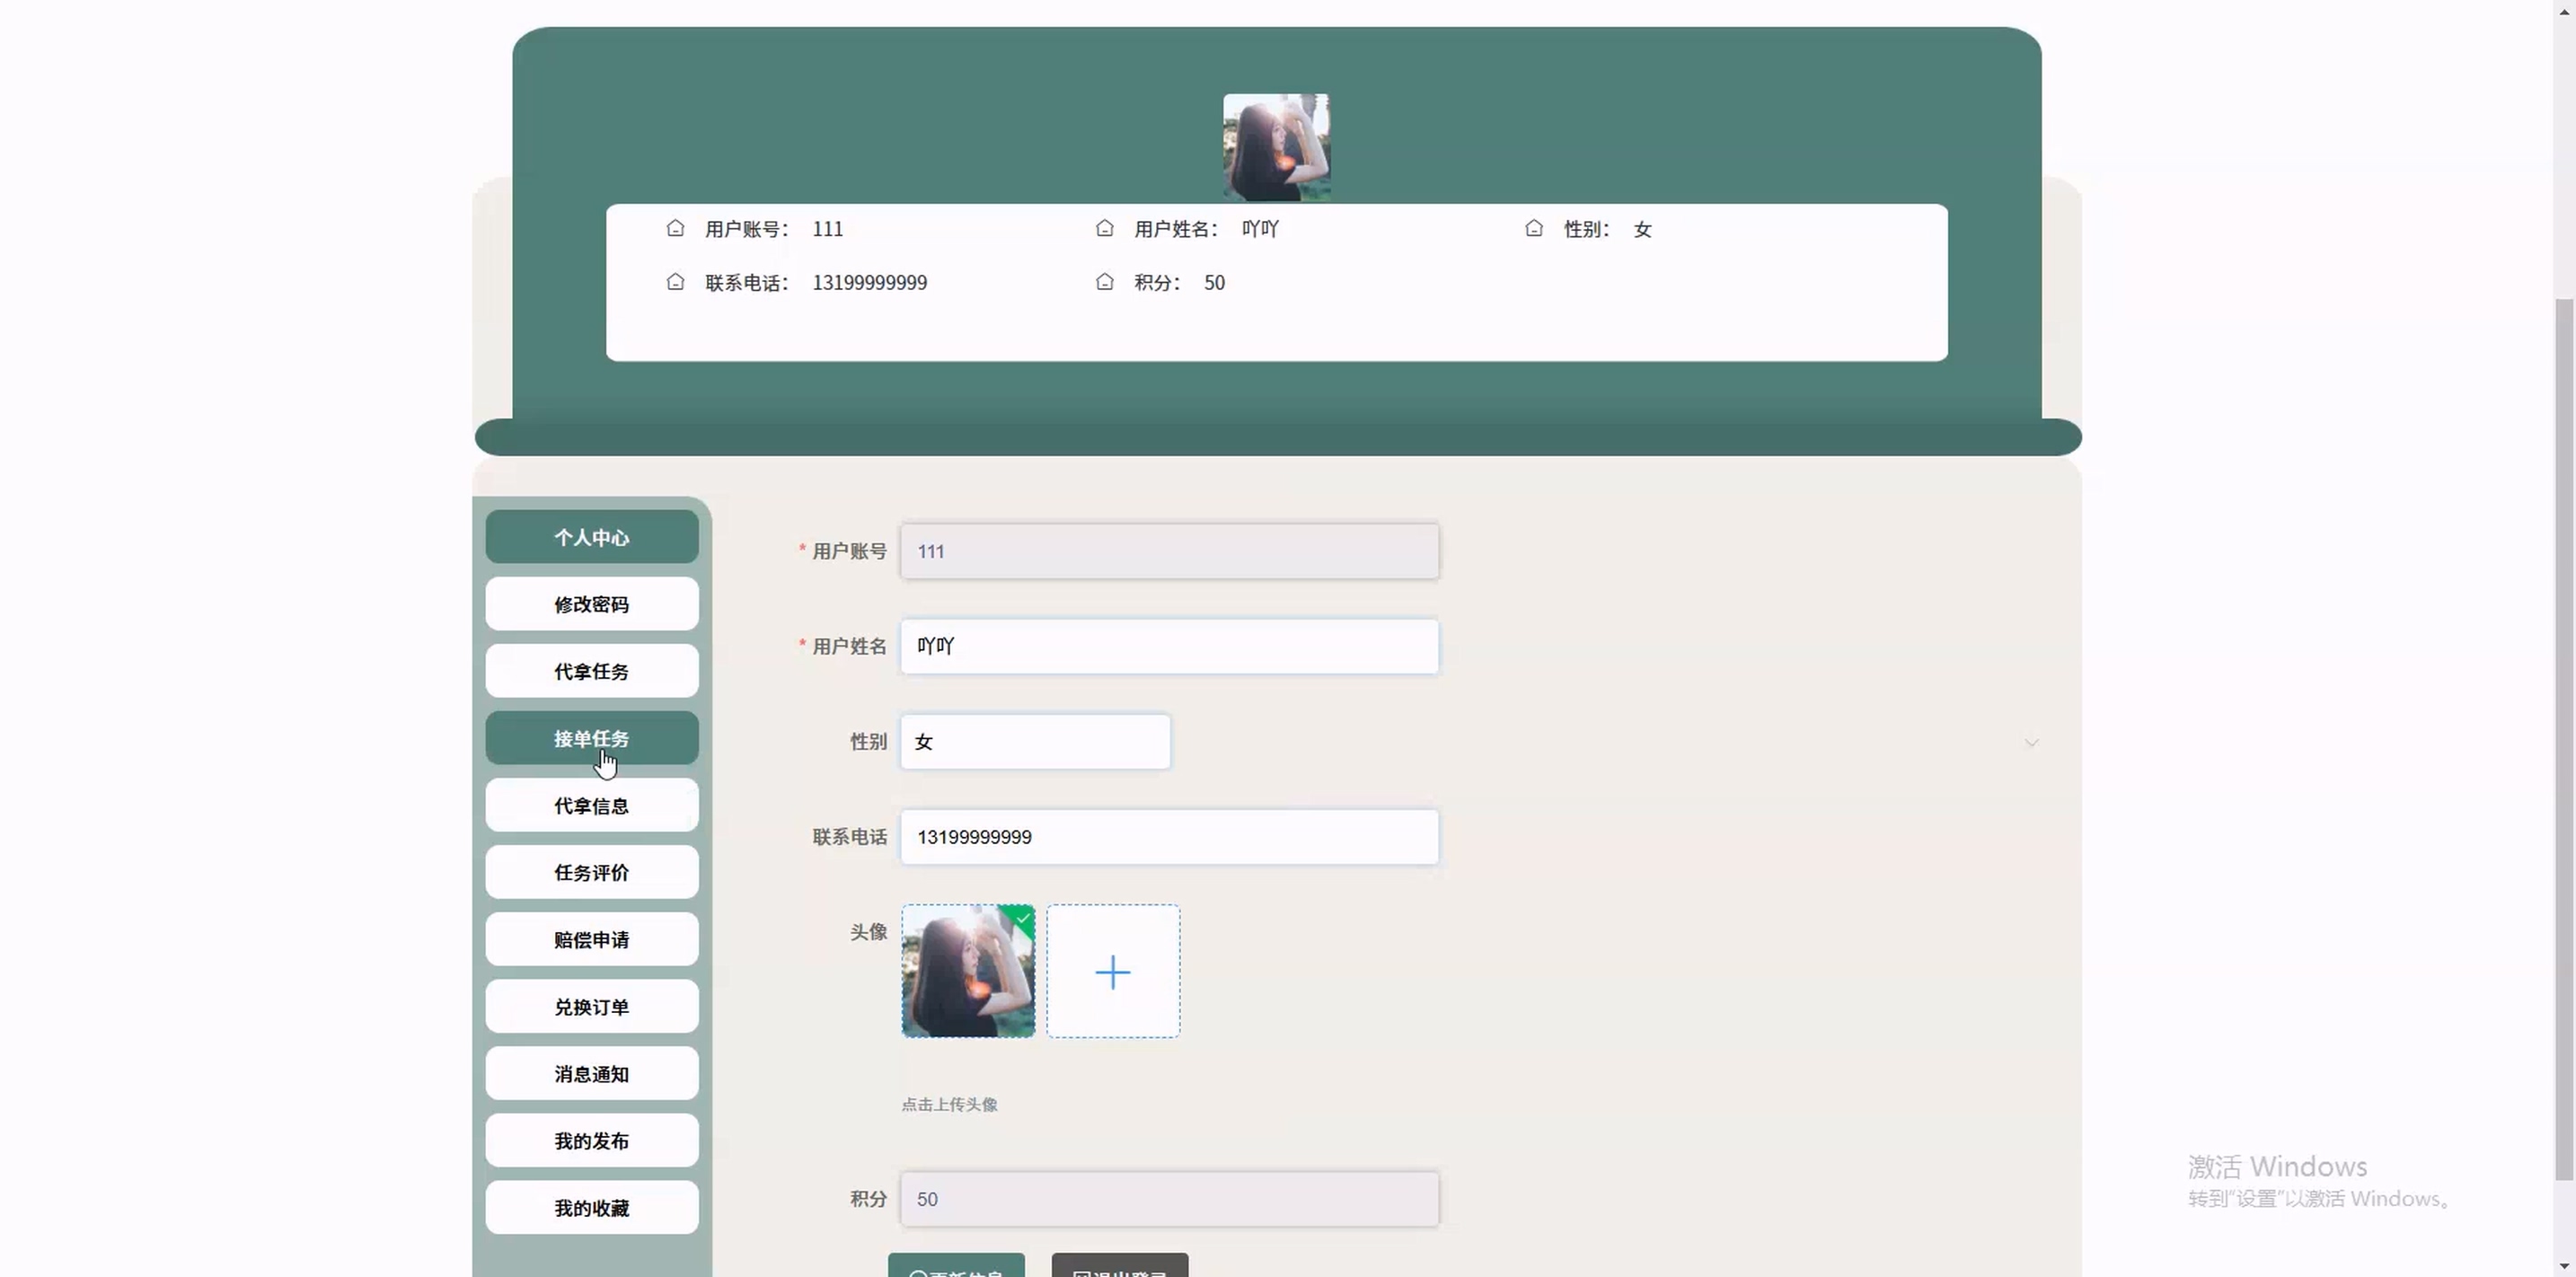The height and width of the screenshot is (1277, 2576).
Task: Click the home icon beside 联系电话
Action: [x=675, y=282]
